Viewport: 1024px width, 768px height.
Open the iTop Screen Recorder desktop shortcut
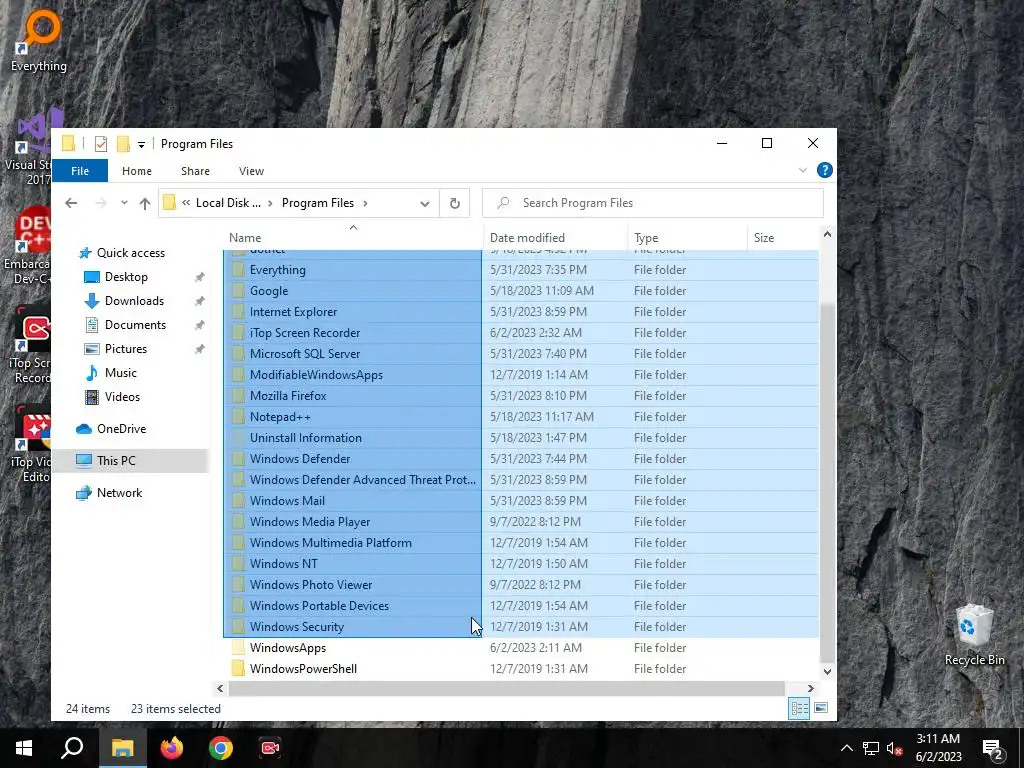(31, 346)
